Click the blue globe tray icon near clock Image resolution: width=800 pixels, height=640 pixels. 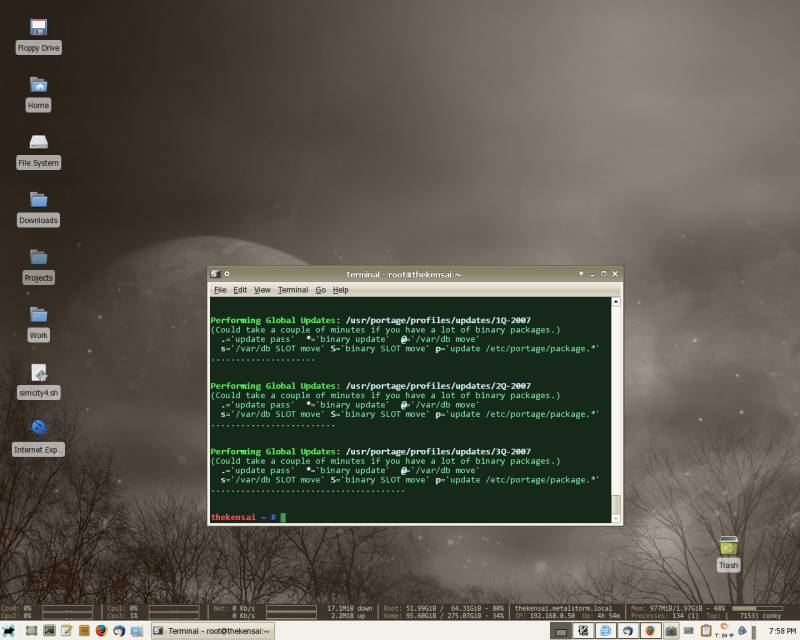(742, 631)
